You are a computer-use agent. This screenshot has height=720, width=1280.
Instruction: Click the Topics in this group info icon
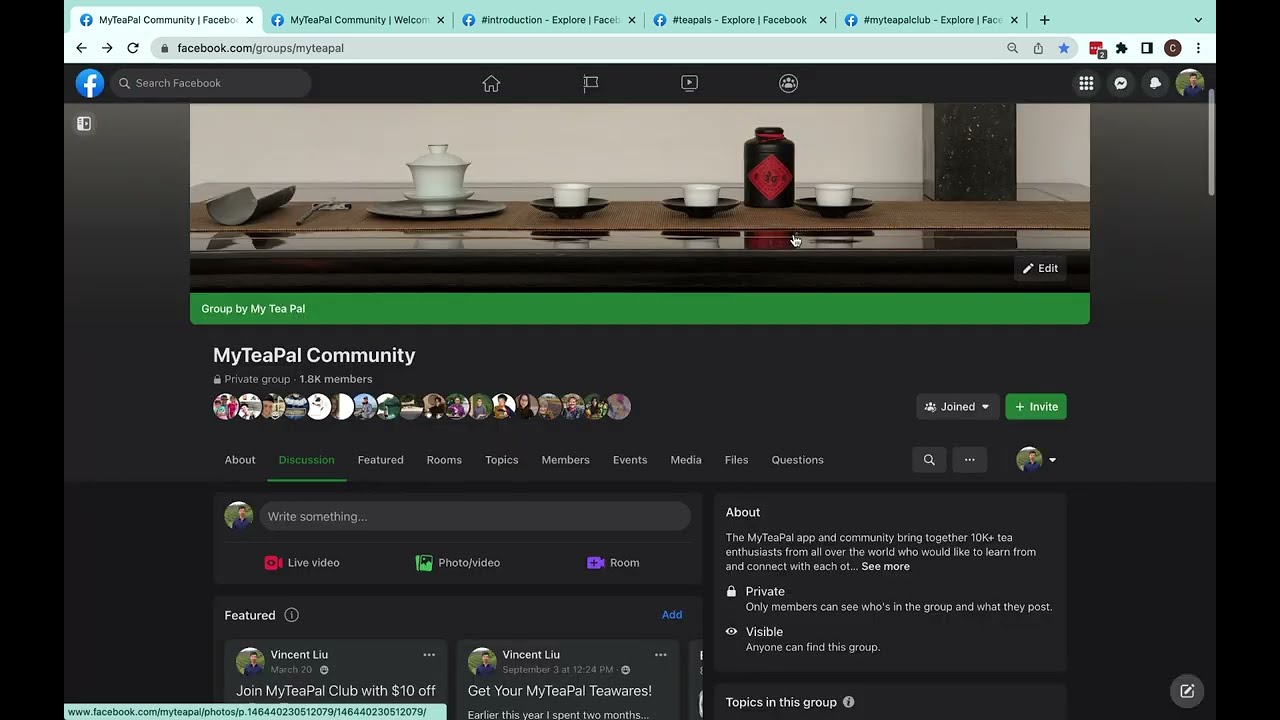coord(848,702)
